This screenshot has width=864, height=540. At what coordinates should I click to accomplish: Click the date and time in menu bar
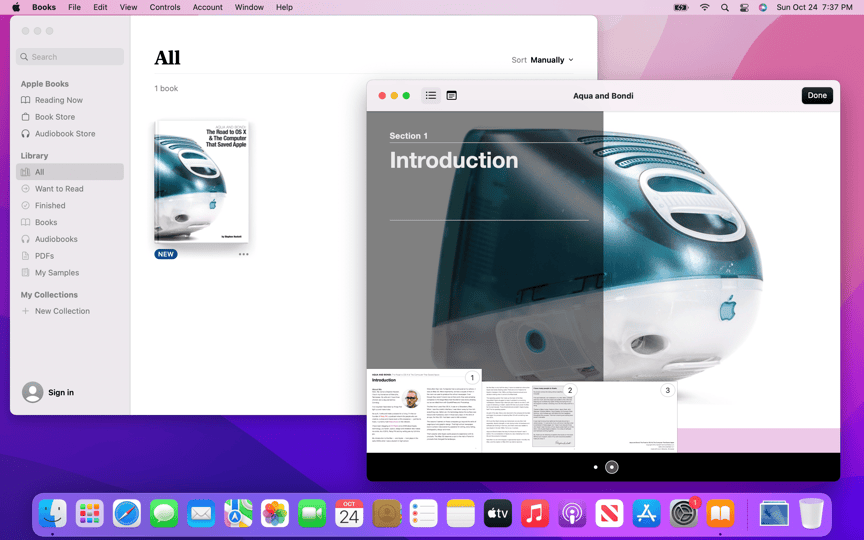click(x=814, y=7)
